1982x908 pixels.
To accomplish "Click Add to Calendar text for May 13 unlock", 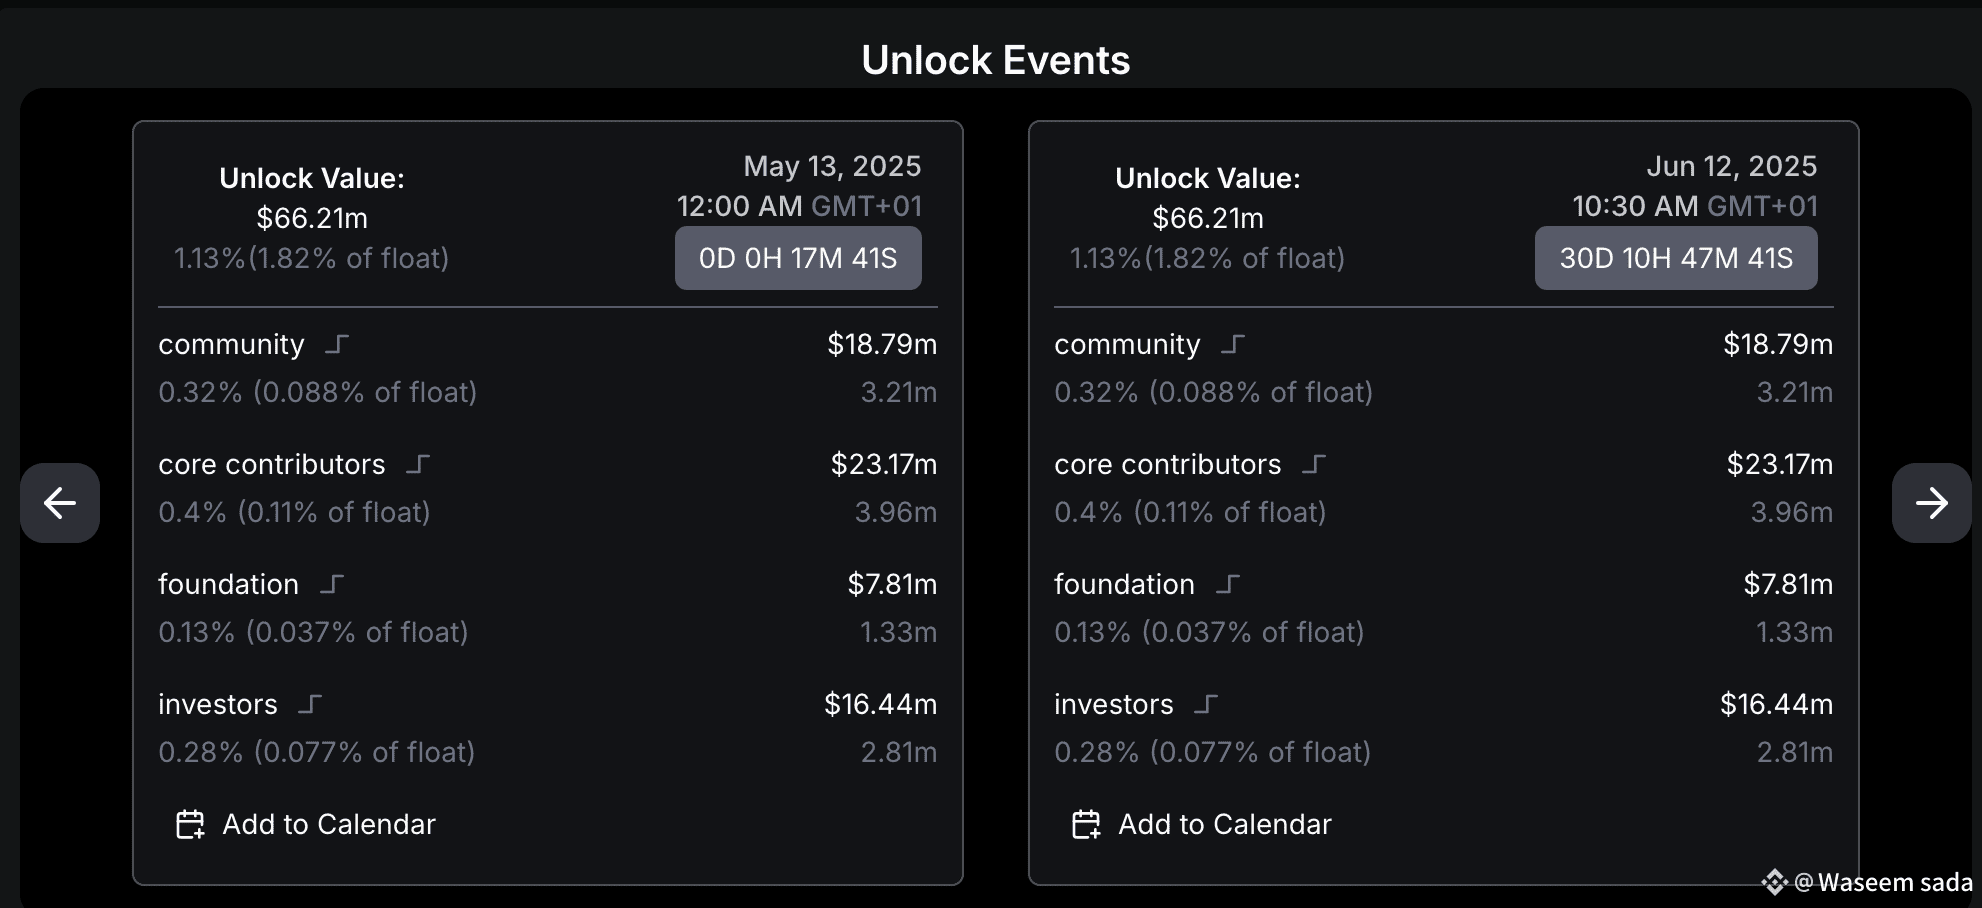I will tap(329, 824).
